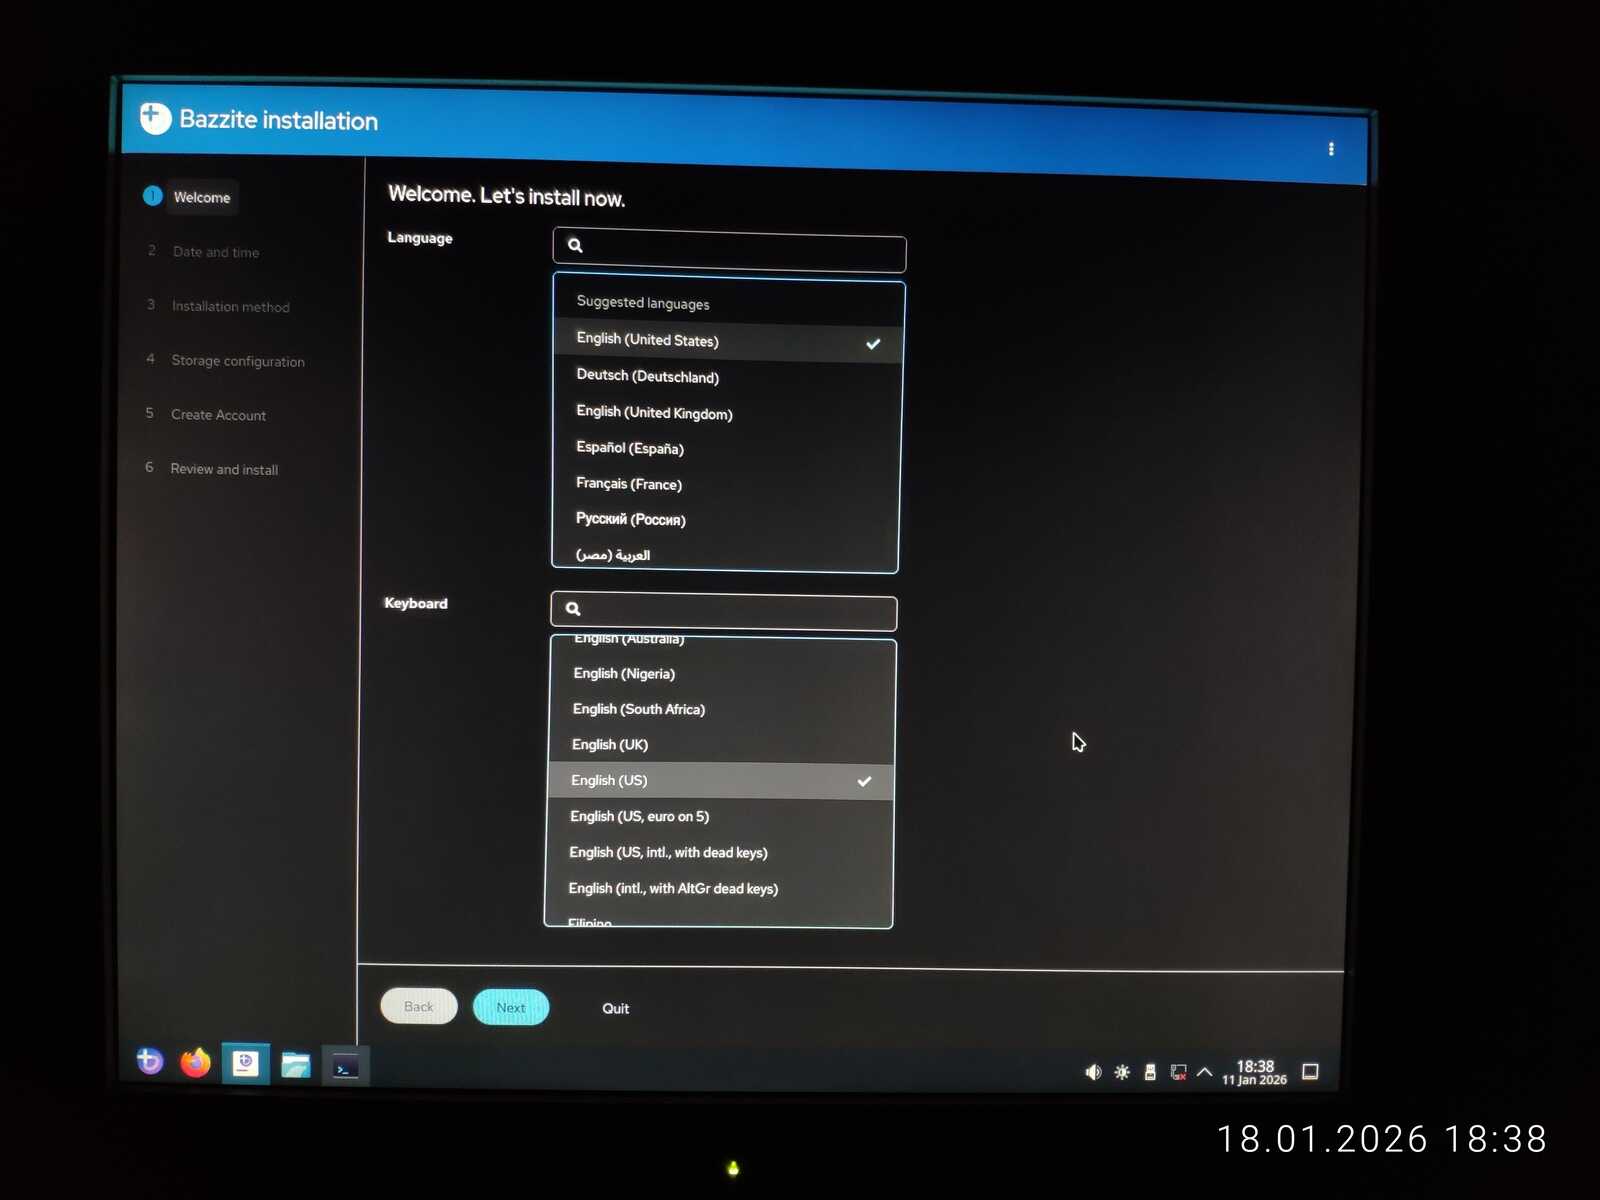Choose English (intl., with AltGr dead keys)
Viewport: 1600px width, 1200px height.
719,889
